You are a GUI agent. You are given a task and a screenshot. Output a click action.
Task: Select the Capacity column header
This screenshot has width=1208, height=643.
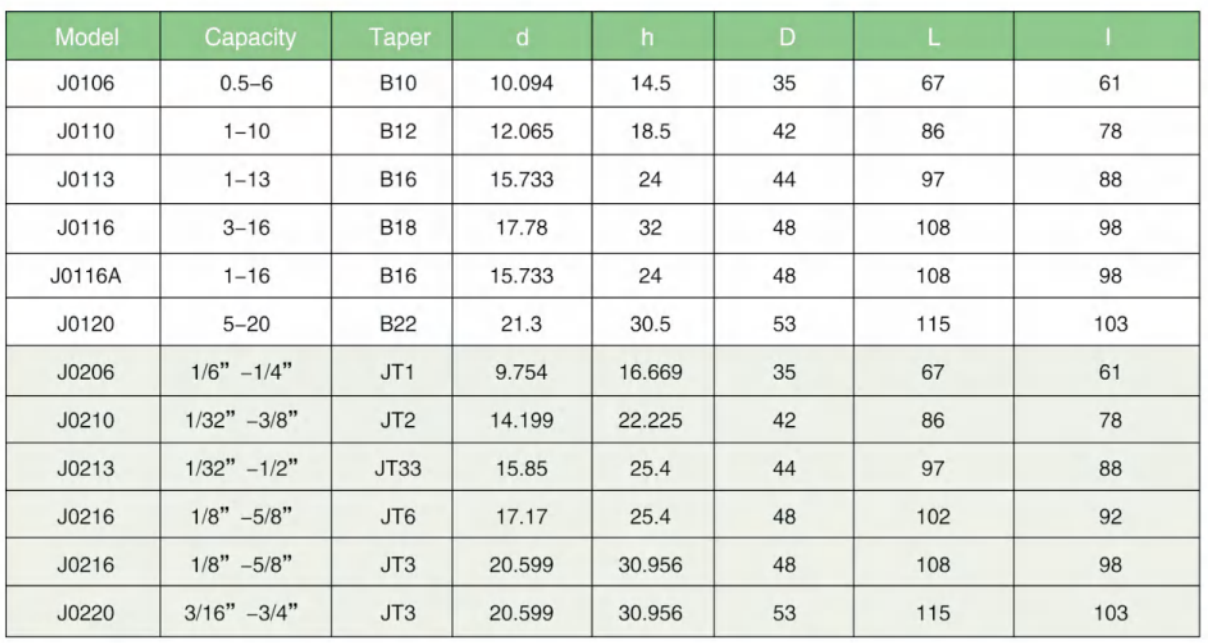250,38
